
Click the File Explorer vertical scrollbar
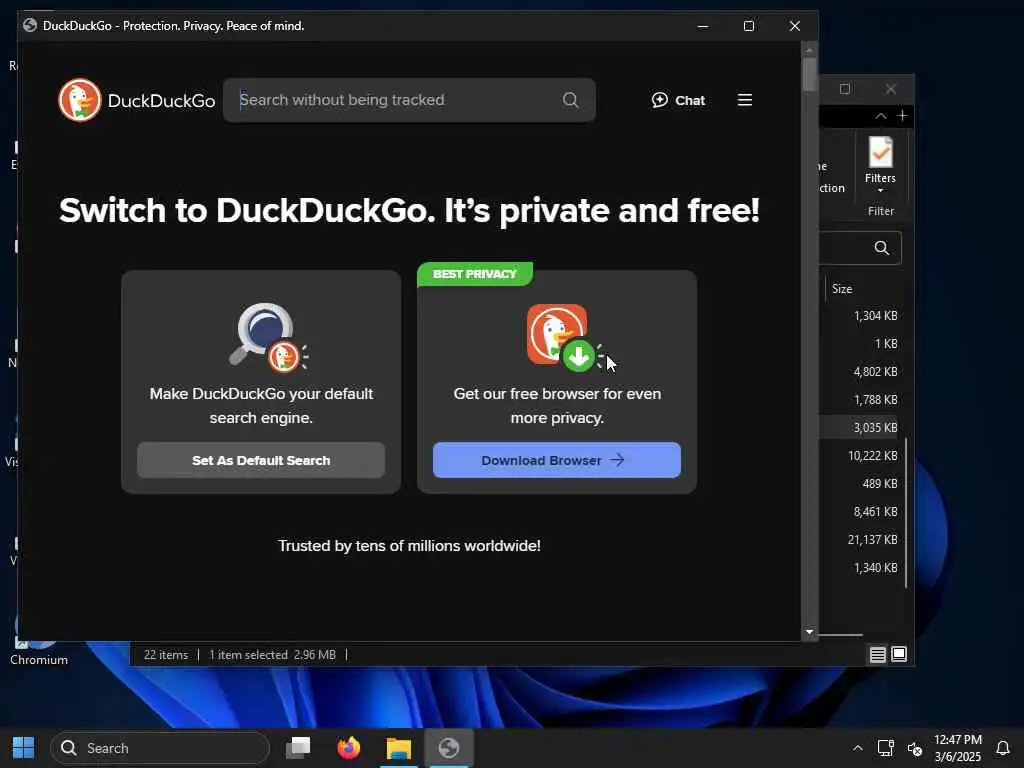pyautogui.click(x=906, y=513)
